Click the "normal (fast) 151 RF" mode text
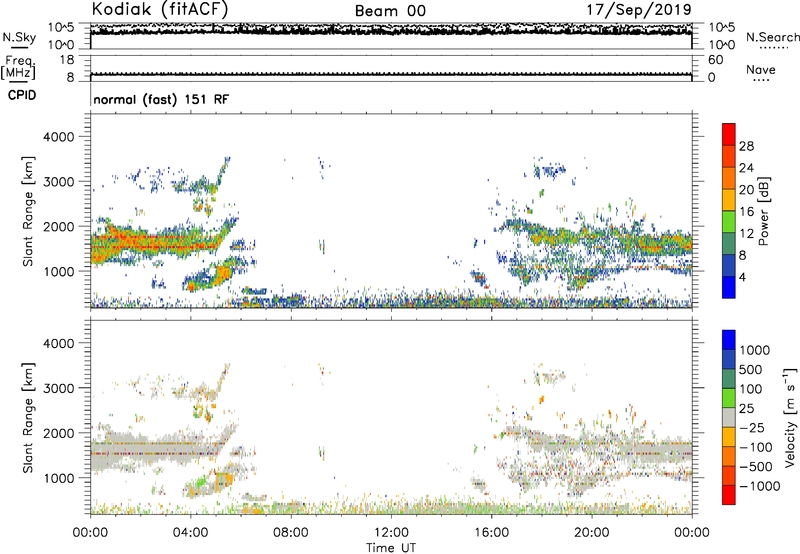800x554 pixels. point(161,99)
